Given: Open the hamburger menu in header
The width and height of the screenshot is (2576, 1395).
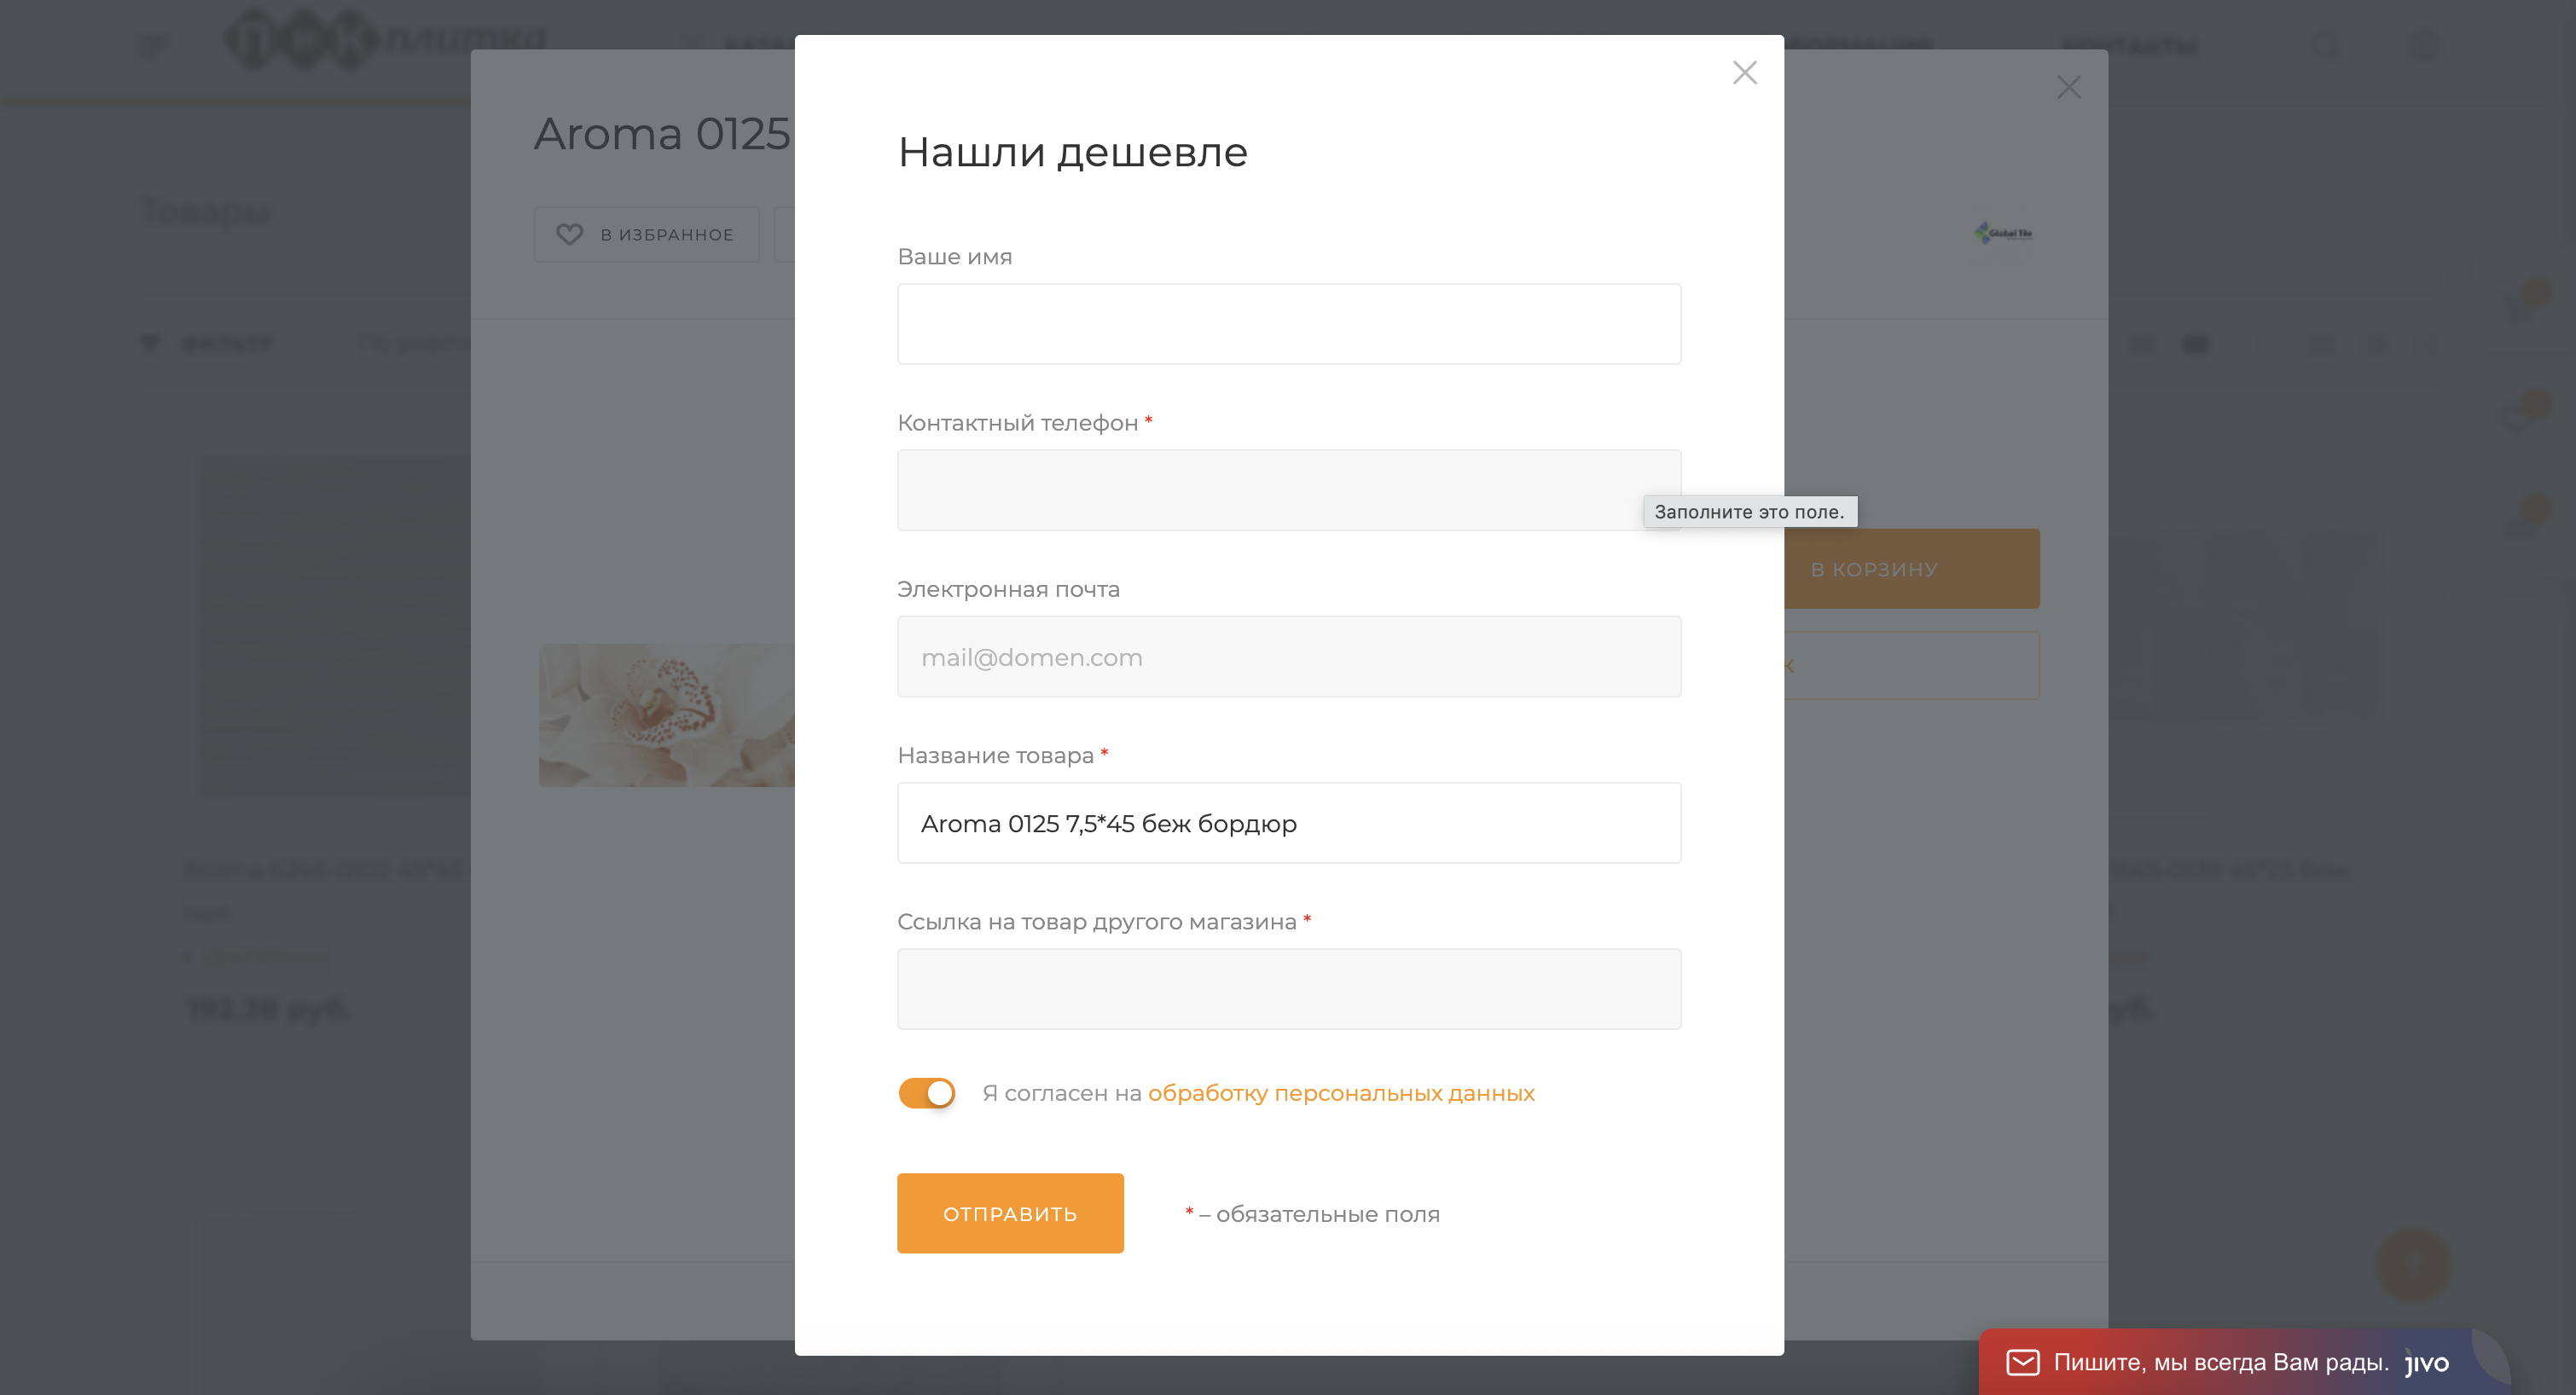Looking at the screenshot, I should click(x=153, y=45).
